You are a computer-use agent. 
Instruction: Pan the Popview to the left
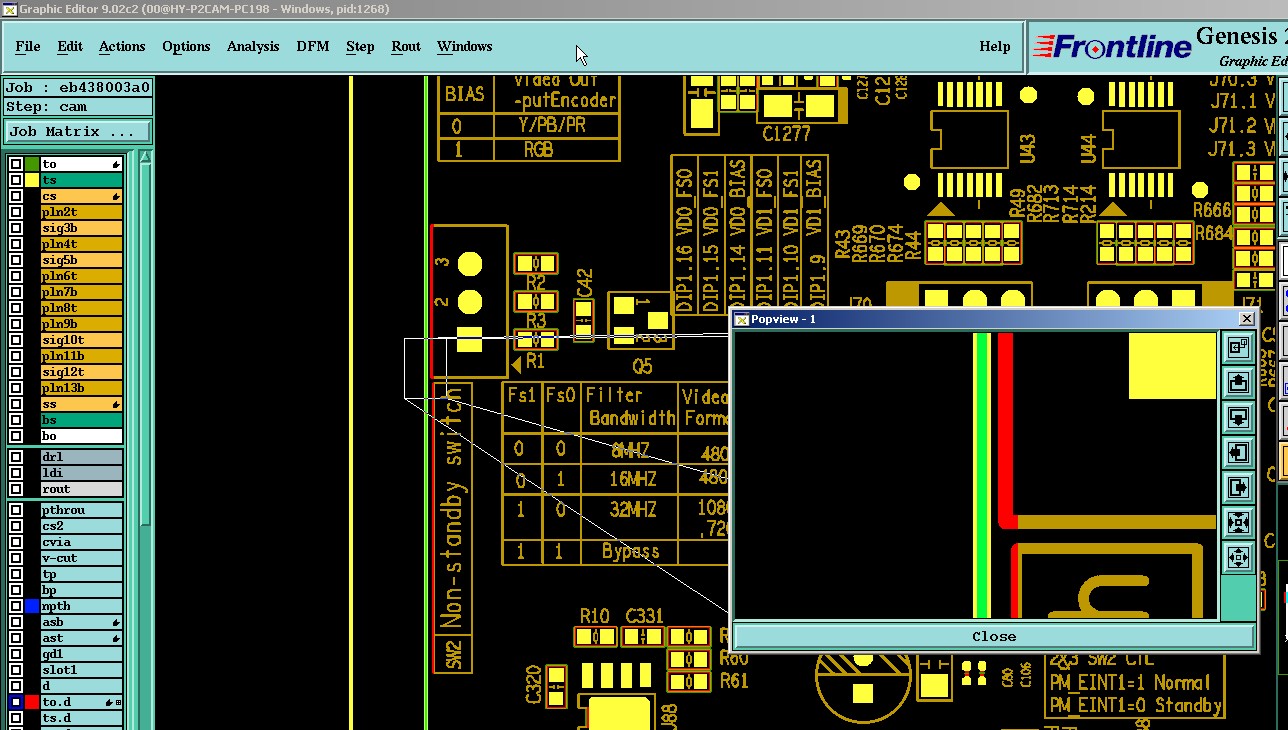point(1239,452)
